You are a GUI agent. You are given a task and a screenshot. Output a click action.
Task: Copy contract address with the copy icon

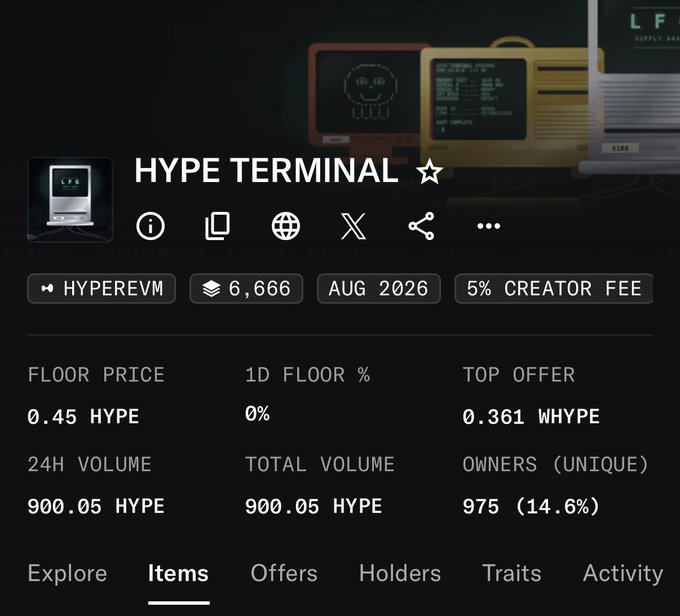tap(217, 226)
